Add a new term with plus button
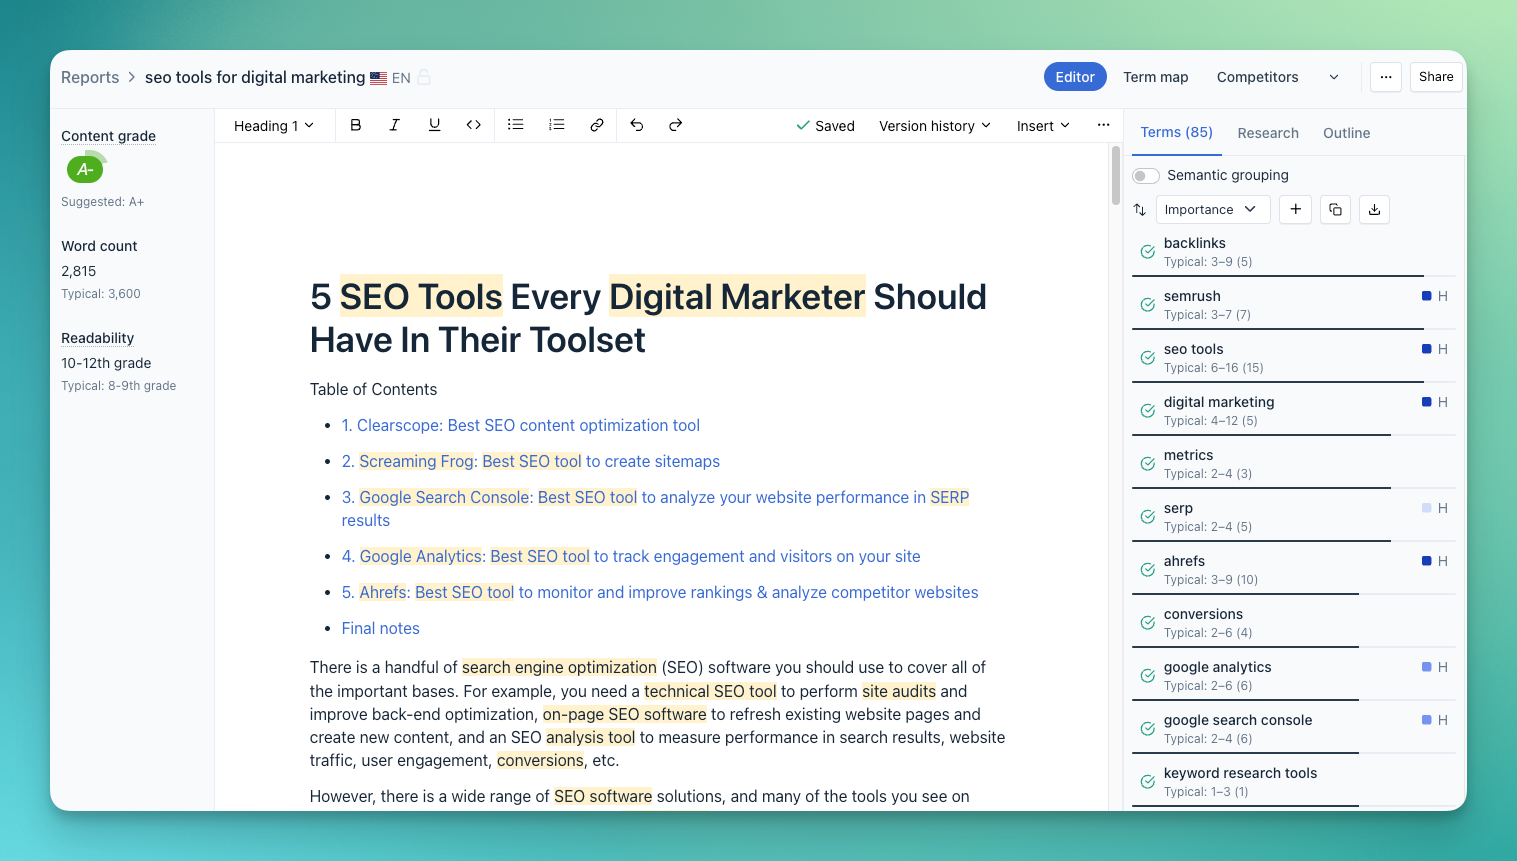1517x861 pixels. [x=1295, y=209]
